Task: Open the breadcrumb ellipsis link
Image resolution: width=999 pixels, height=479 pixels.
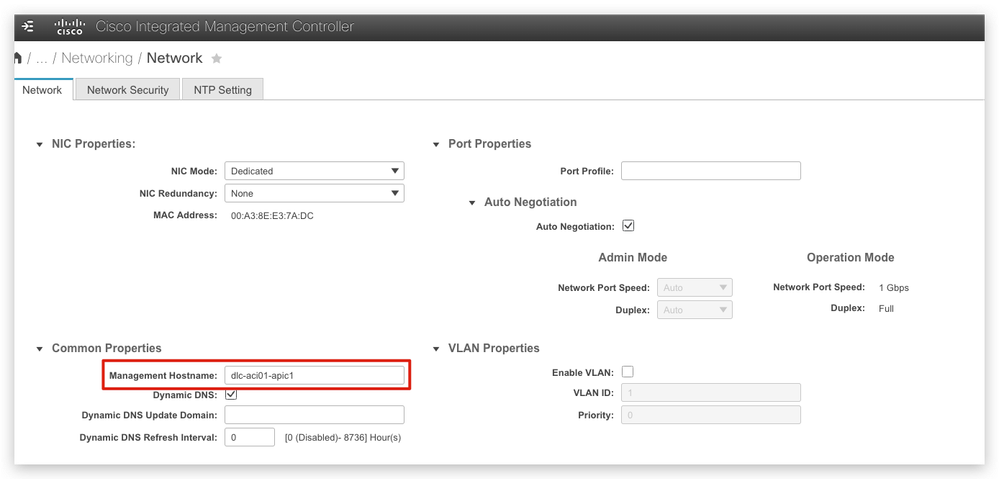Action: pyautogui.click(x=41, y=59)
